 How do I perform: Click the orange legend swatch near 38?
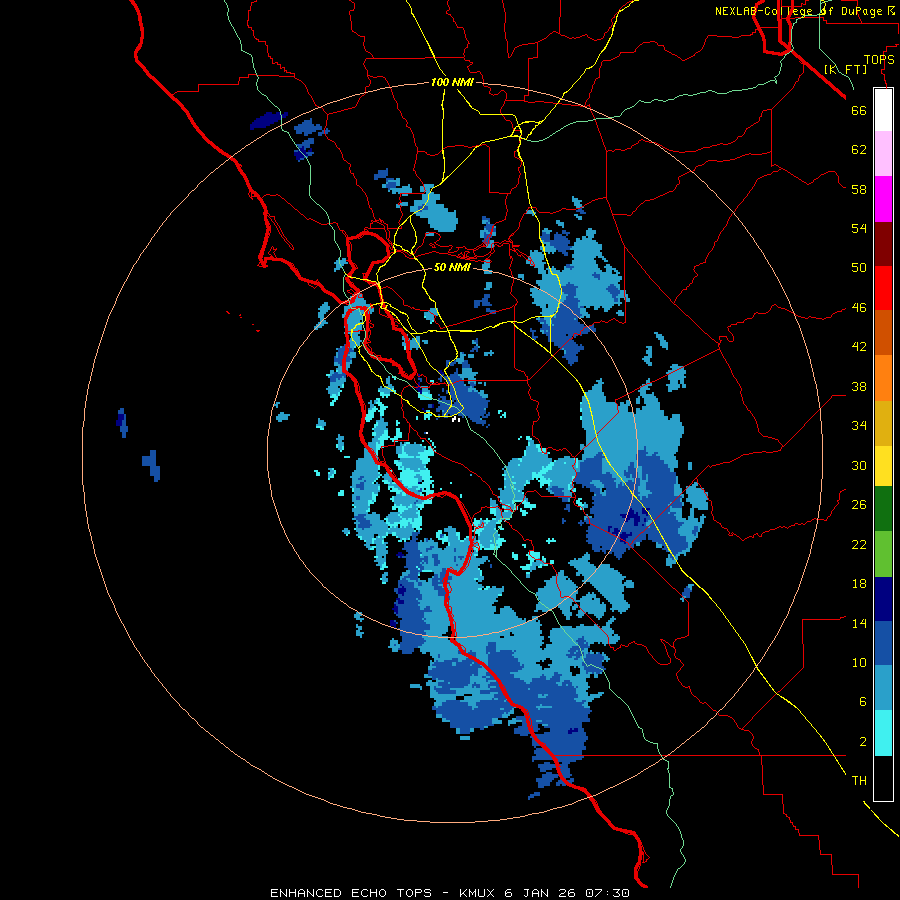coord(883,377)
